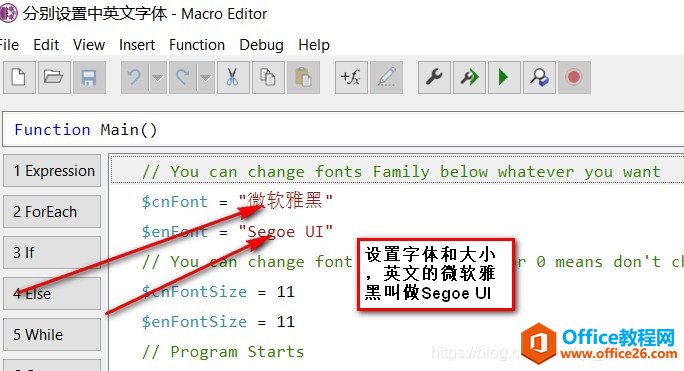
Task: Click the Function Main() header field
Action: tap(343, 130)
